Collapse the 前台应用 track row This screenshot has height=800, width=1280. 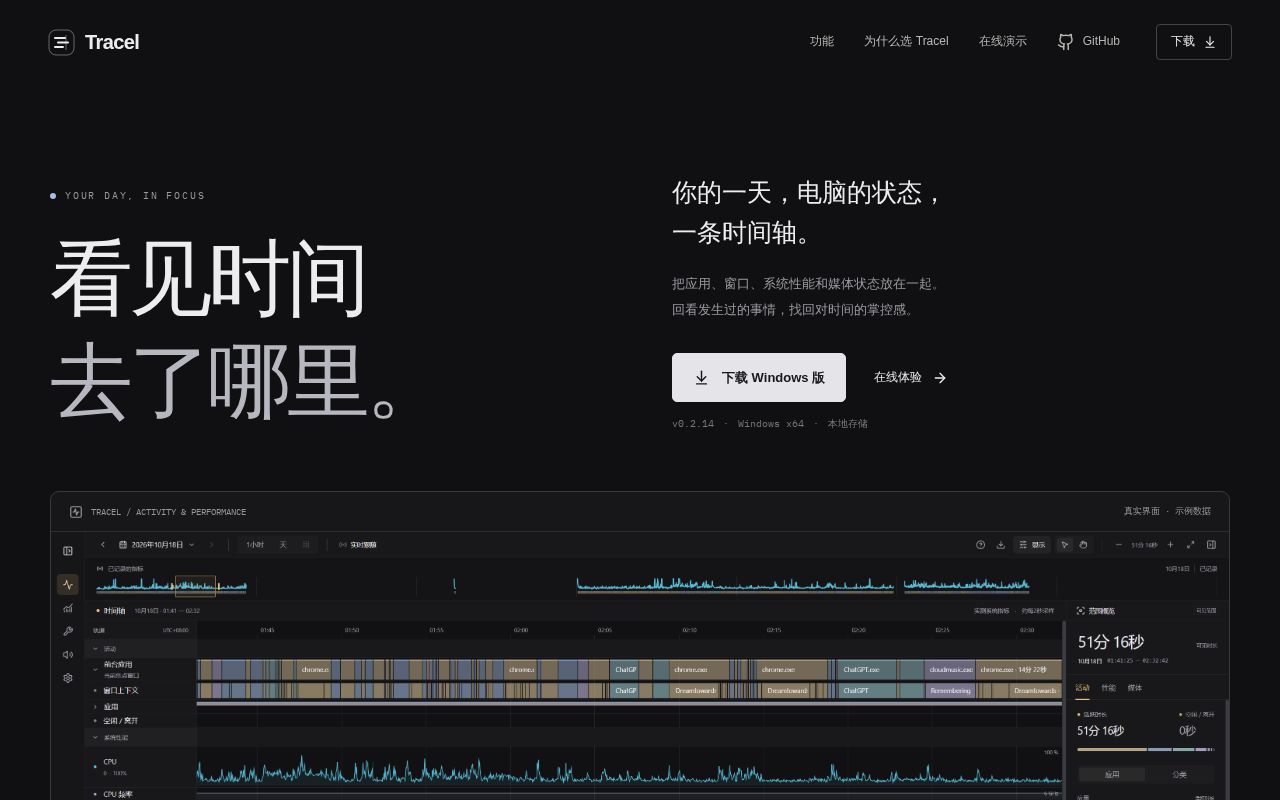[x=96, y=669]
